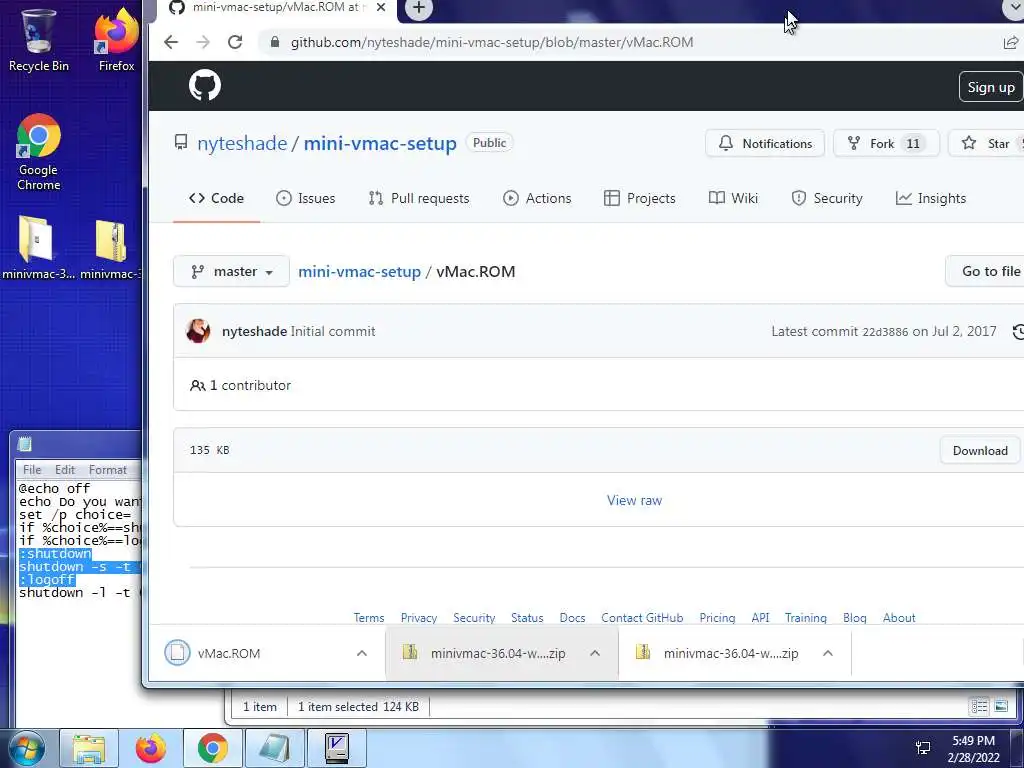The image size is (1024, 768).
Task: Reload the page with the refresh icon
Action: click(235, 42)
